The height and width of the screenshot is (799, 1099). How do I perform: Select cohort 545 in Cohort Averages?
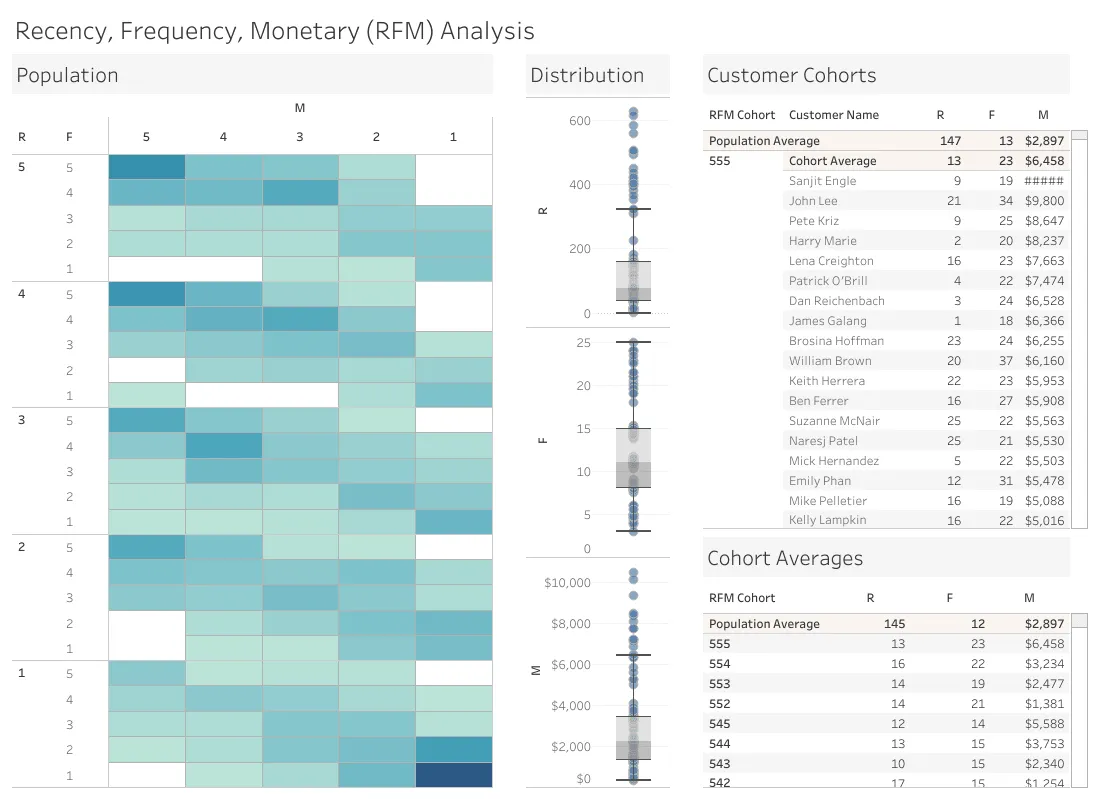(886, 723)
